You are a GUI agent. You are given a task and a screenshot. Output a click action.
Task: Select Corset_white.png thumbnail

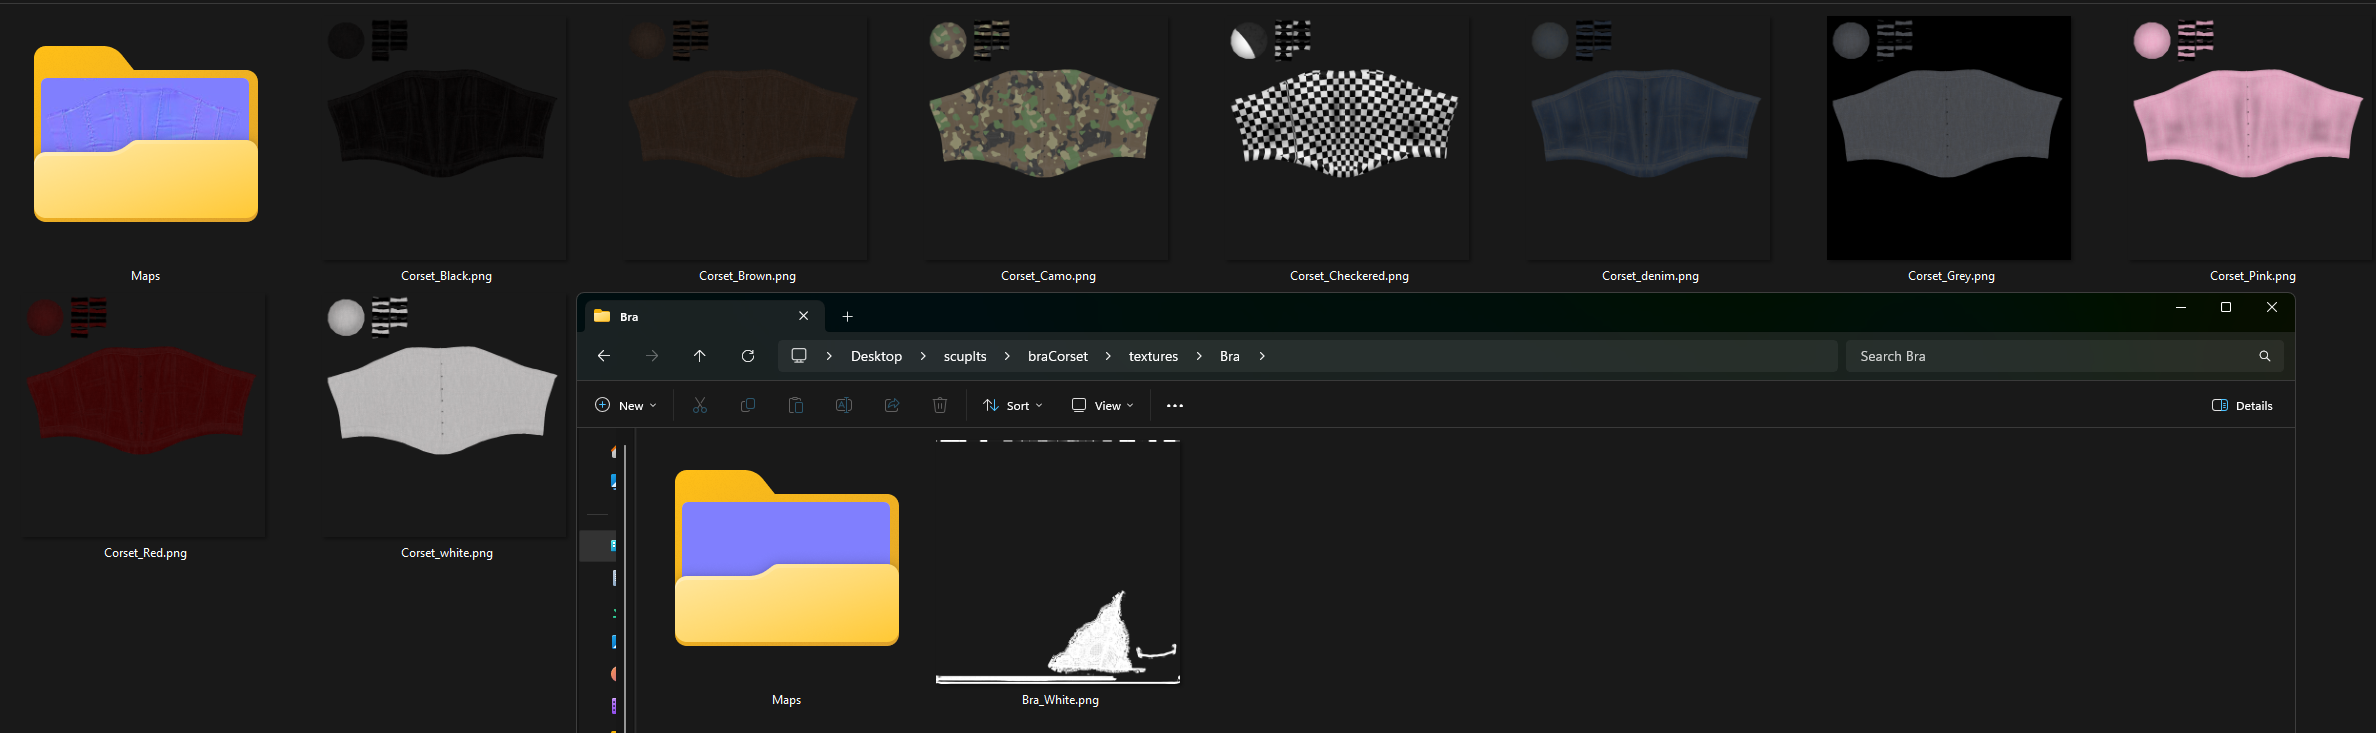click(444, 415)
